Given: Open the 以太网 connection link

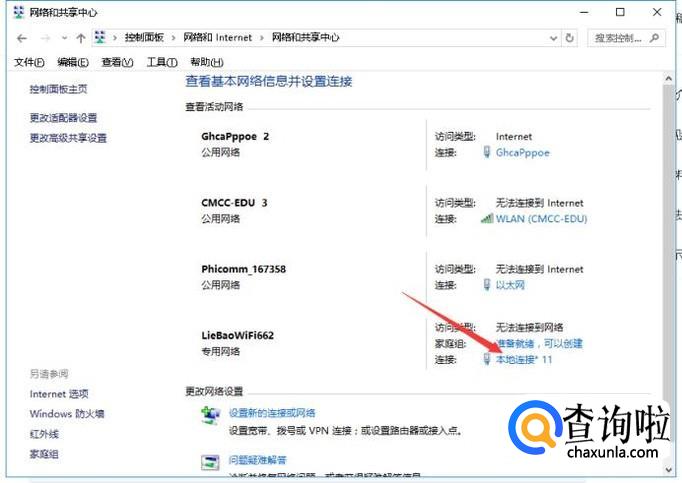Looking at the screenshot, I should (x=510, y=285).
